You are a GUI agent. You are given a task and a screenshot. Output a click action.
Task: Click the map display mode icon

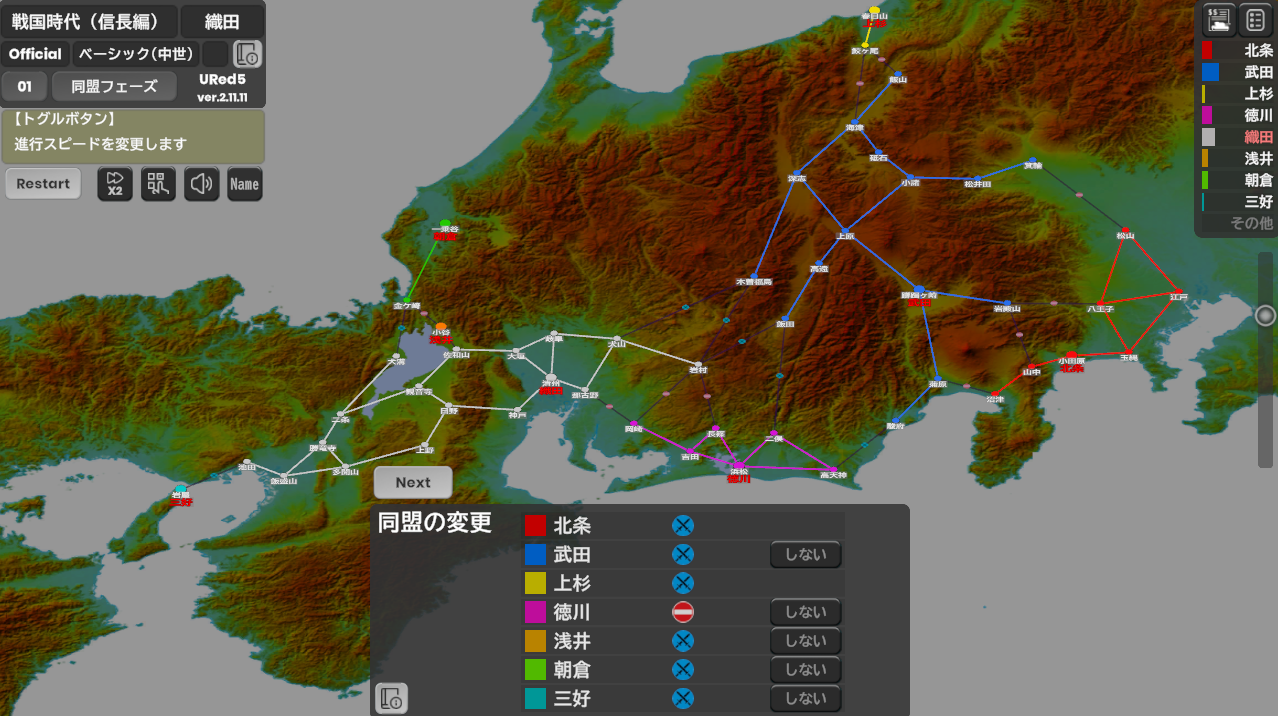coord(158,184)
